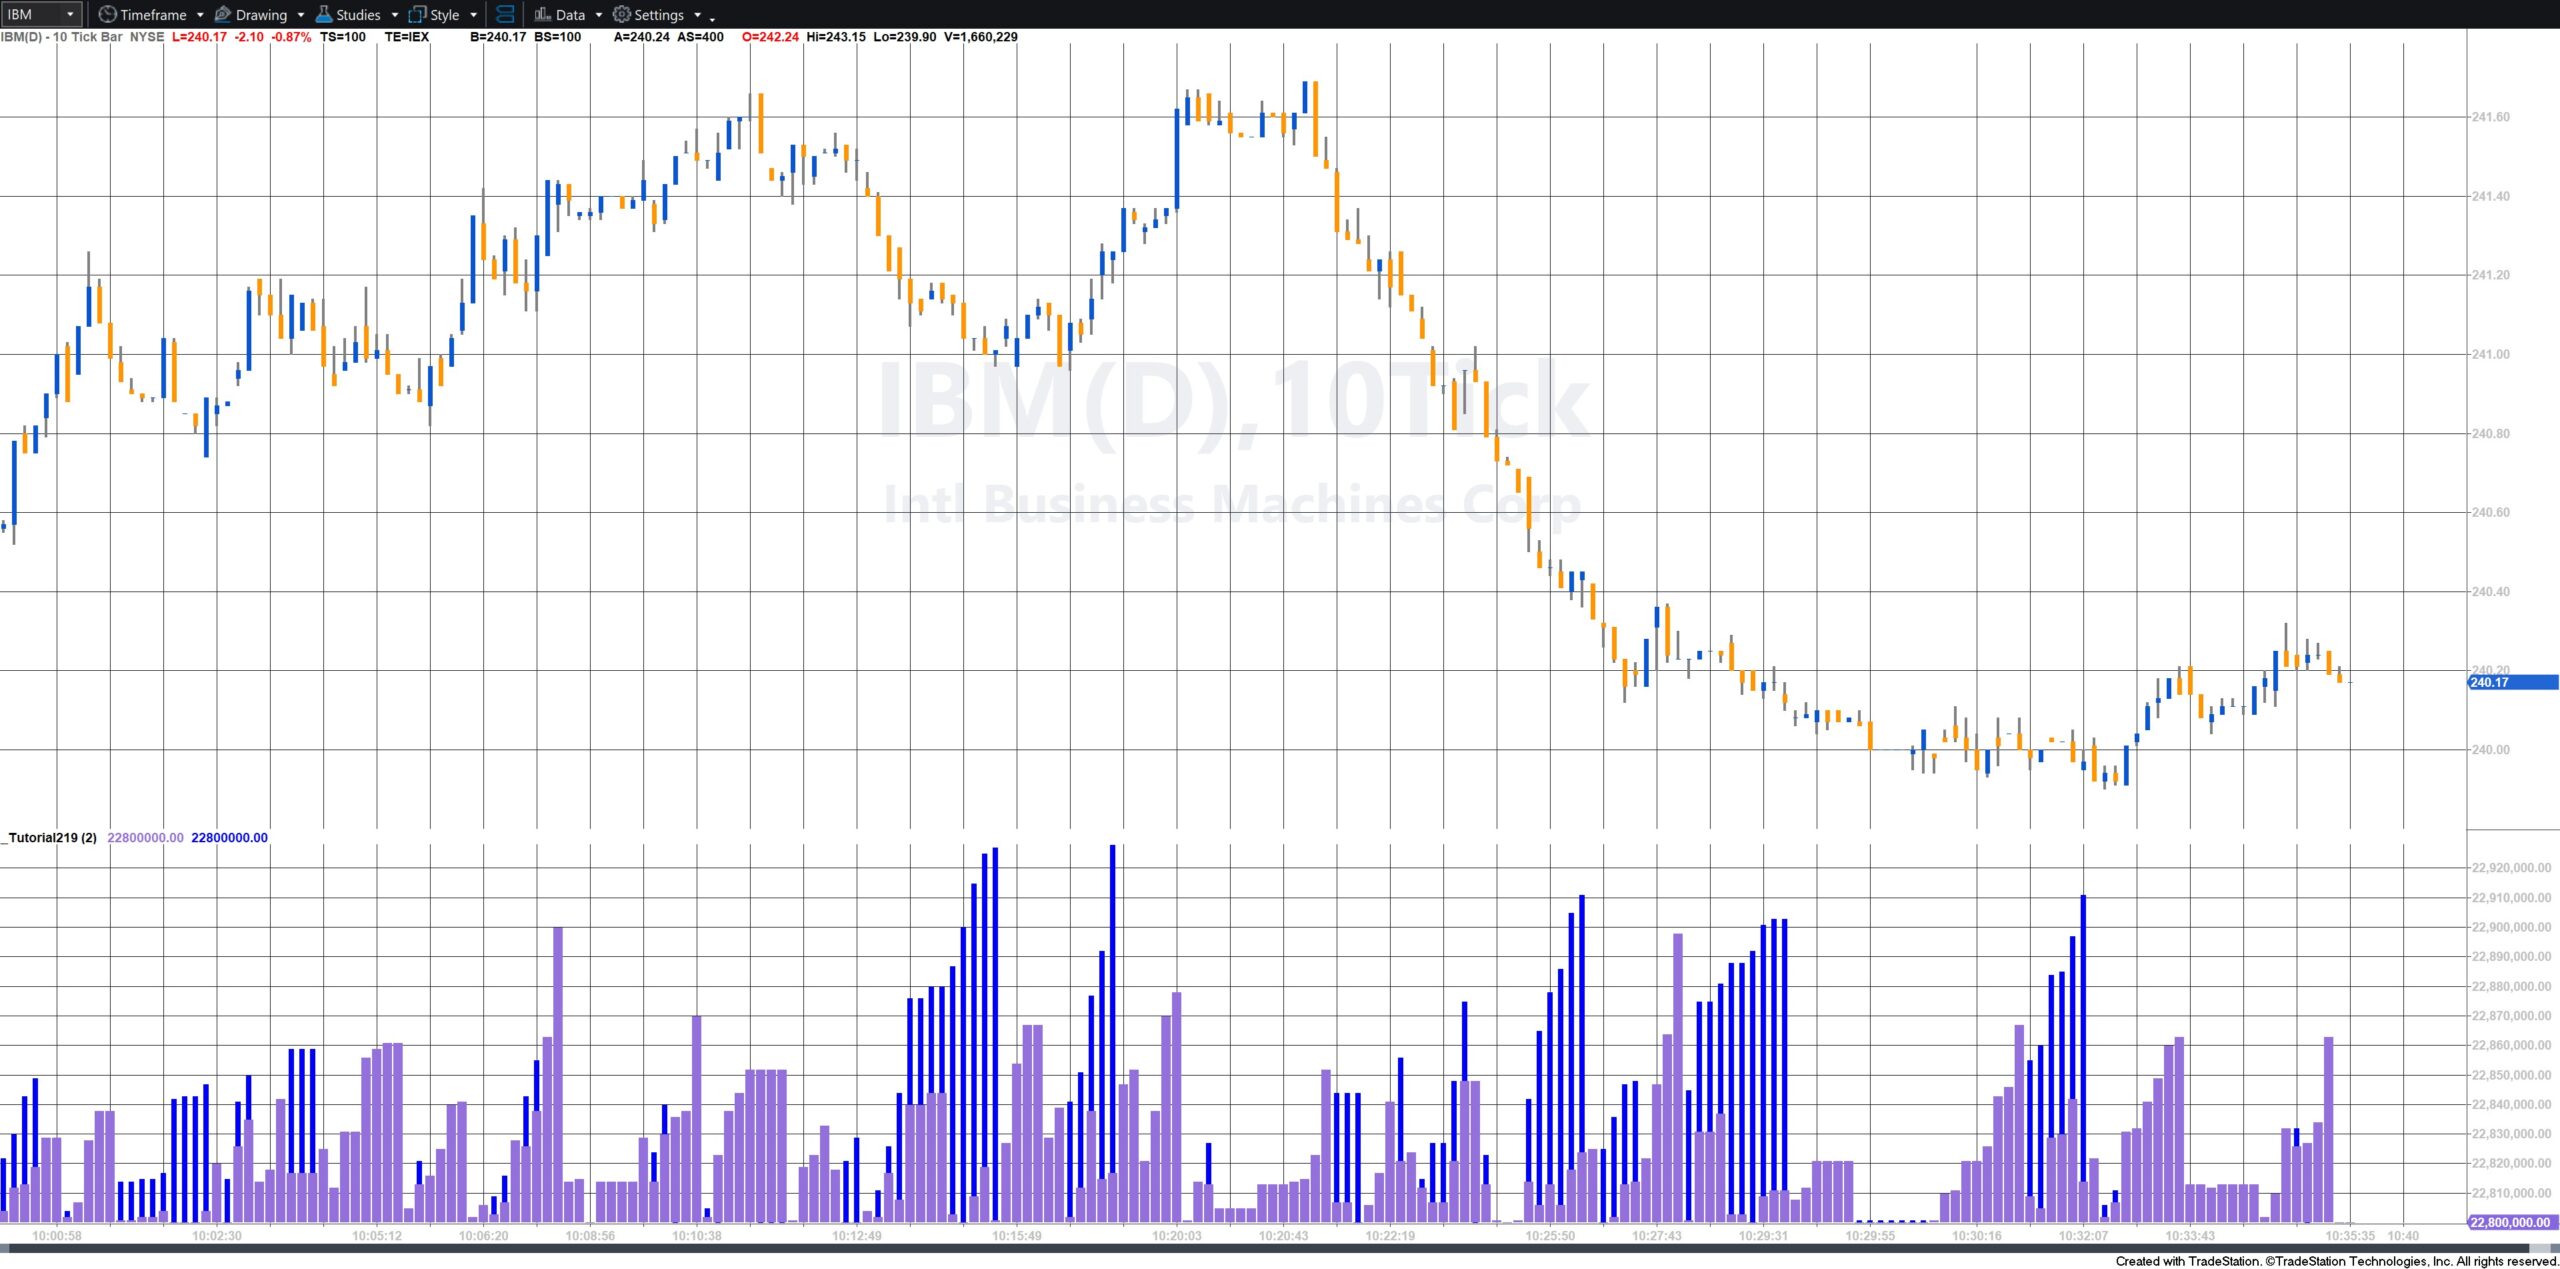Click the "AS=400" ask size value
Viewport: 2560px width, 1269px height.
[x=701, y=37]
